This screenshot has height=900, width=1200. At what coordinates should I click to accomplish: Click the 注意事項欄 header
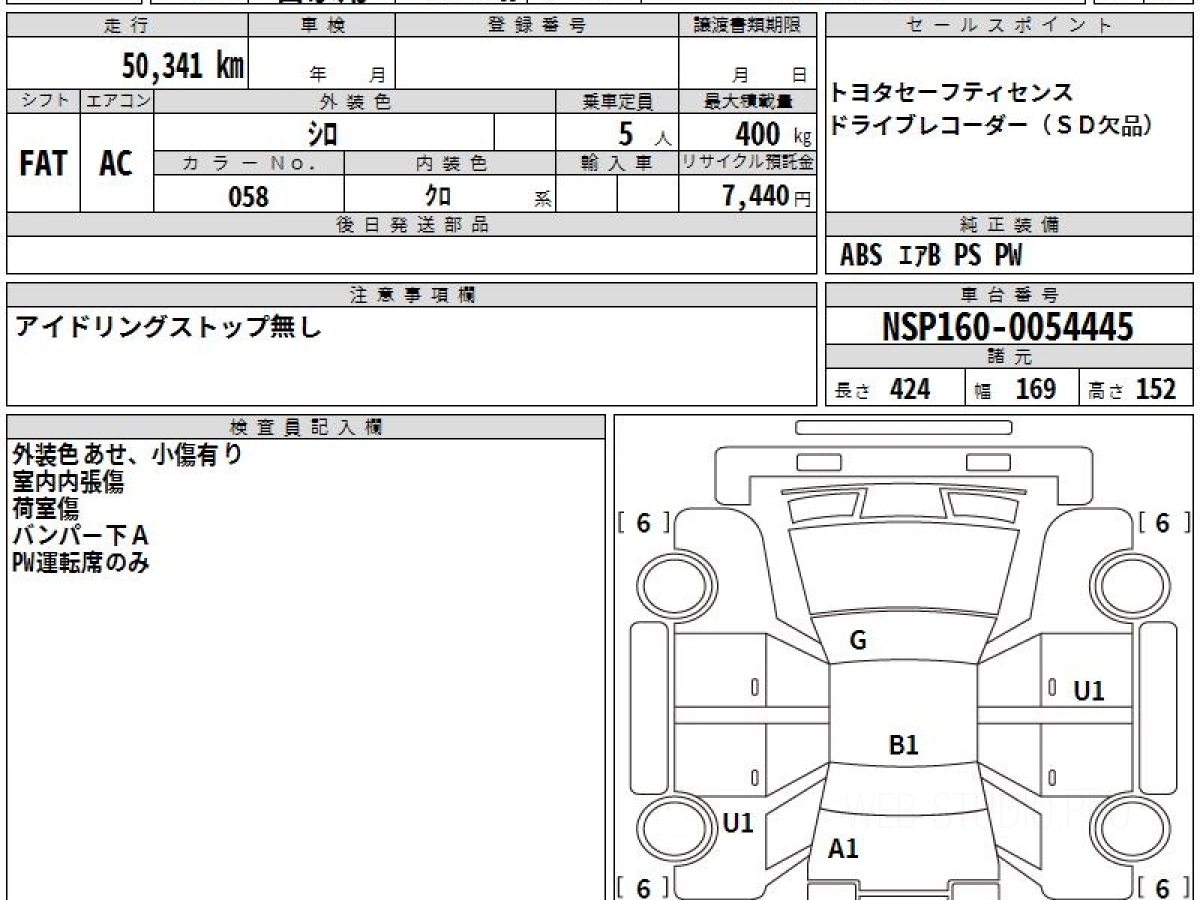(411, 295)
